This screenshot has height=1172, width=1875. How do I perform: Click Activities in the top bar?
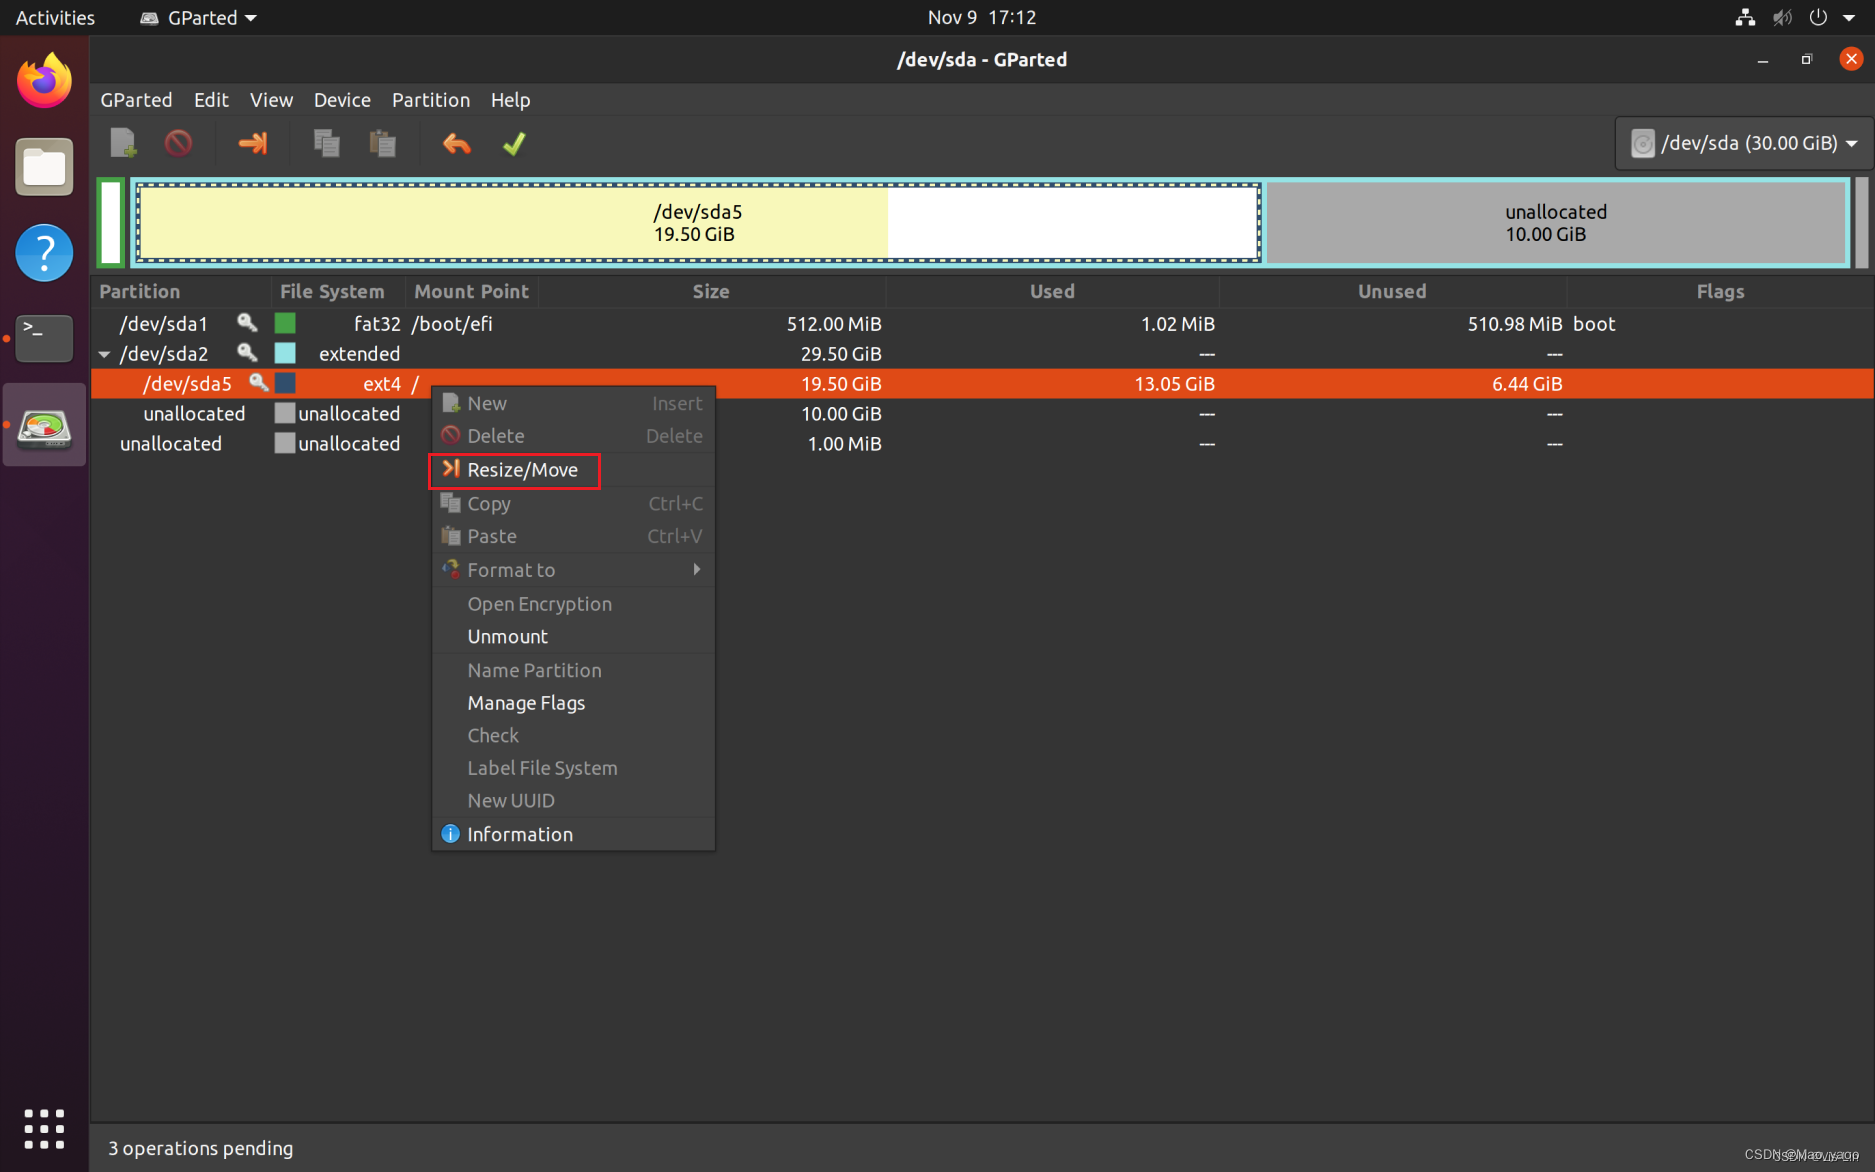(55, 17)
